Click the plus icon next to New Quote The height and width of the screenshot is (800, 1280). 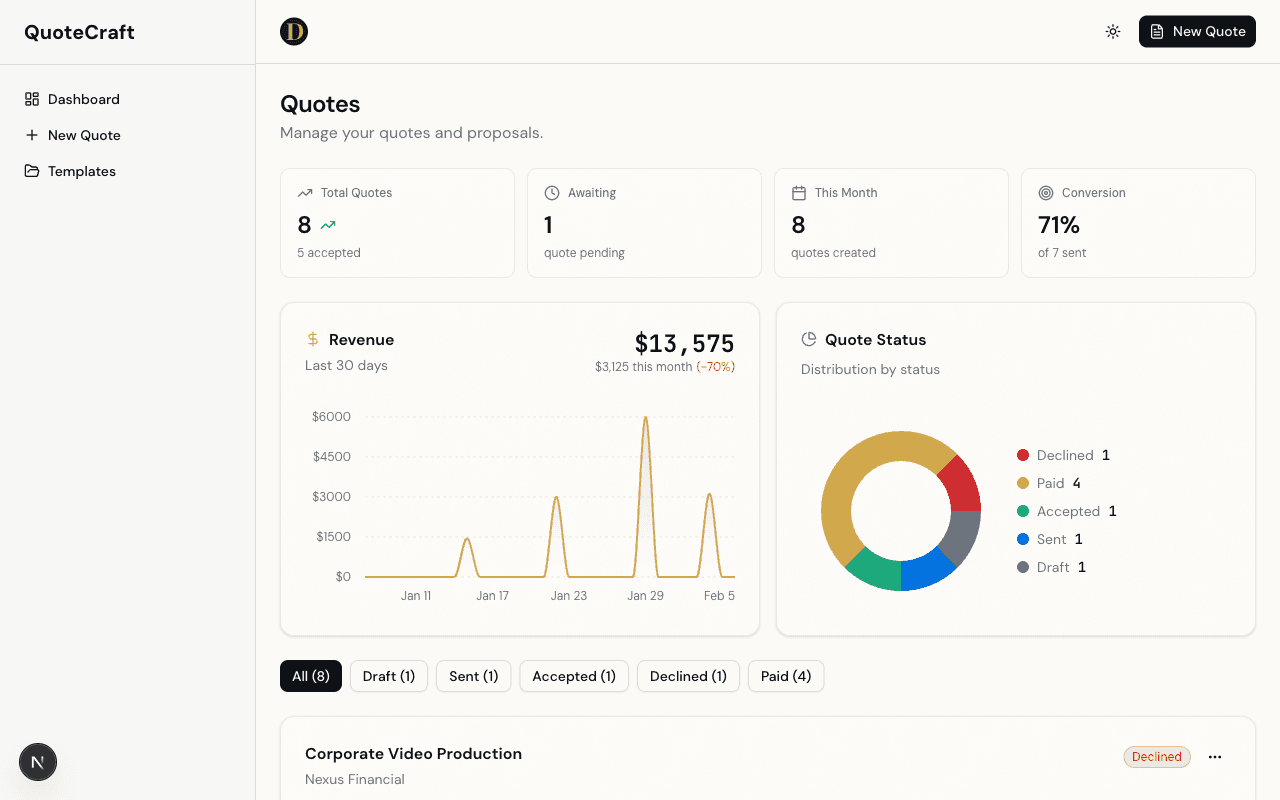33,134
